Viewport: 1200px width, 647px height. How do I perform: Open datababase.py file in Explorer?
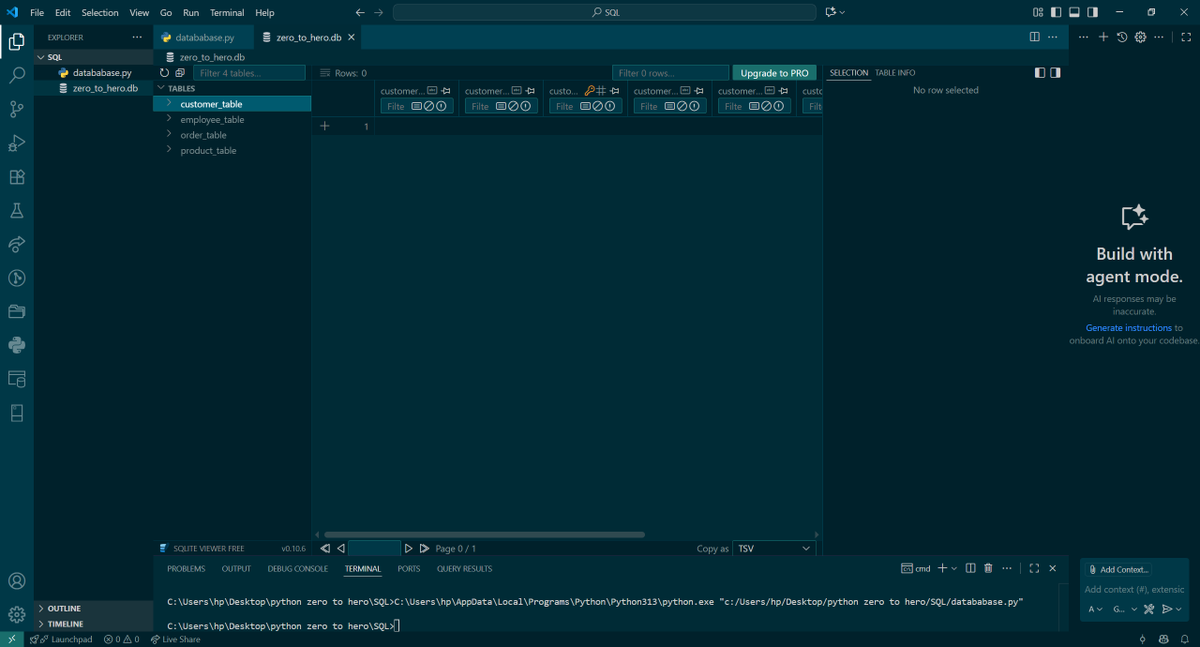coord(101,73)
